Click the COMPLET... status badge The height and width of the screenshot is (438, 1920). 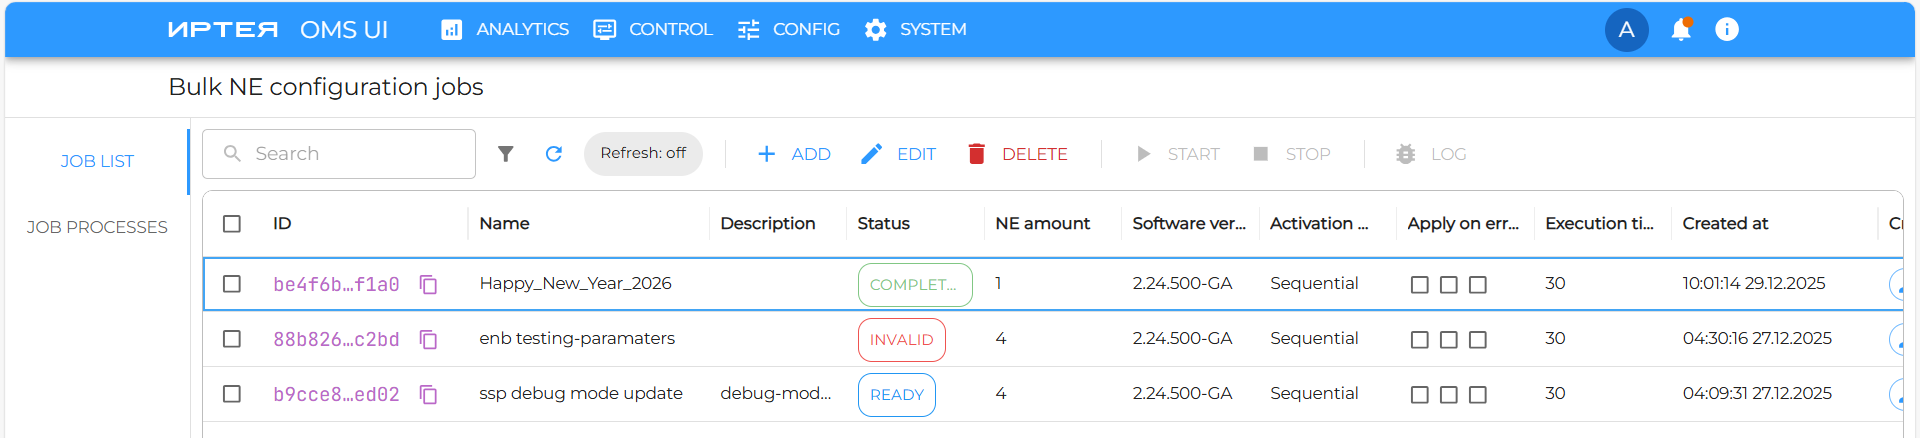point(915,285)
